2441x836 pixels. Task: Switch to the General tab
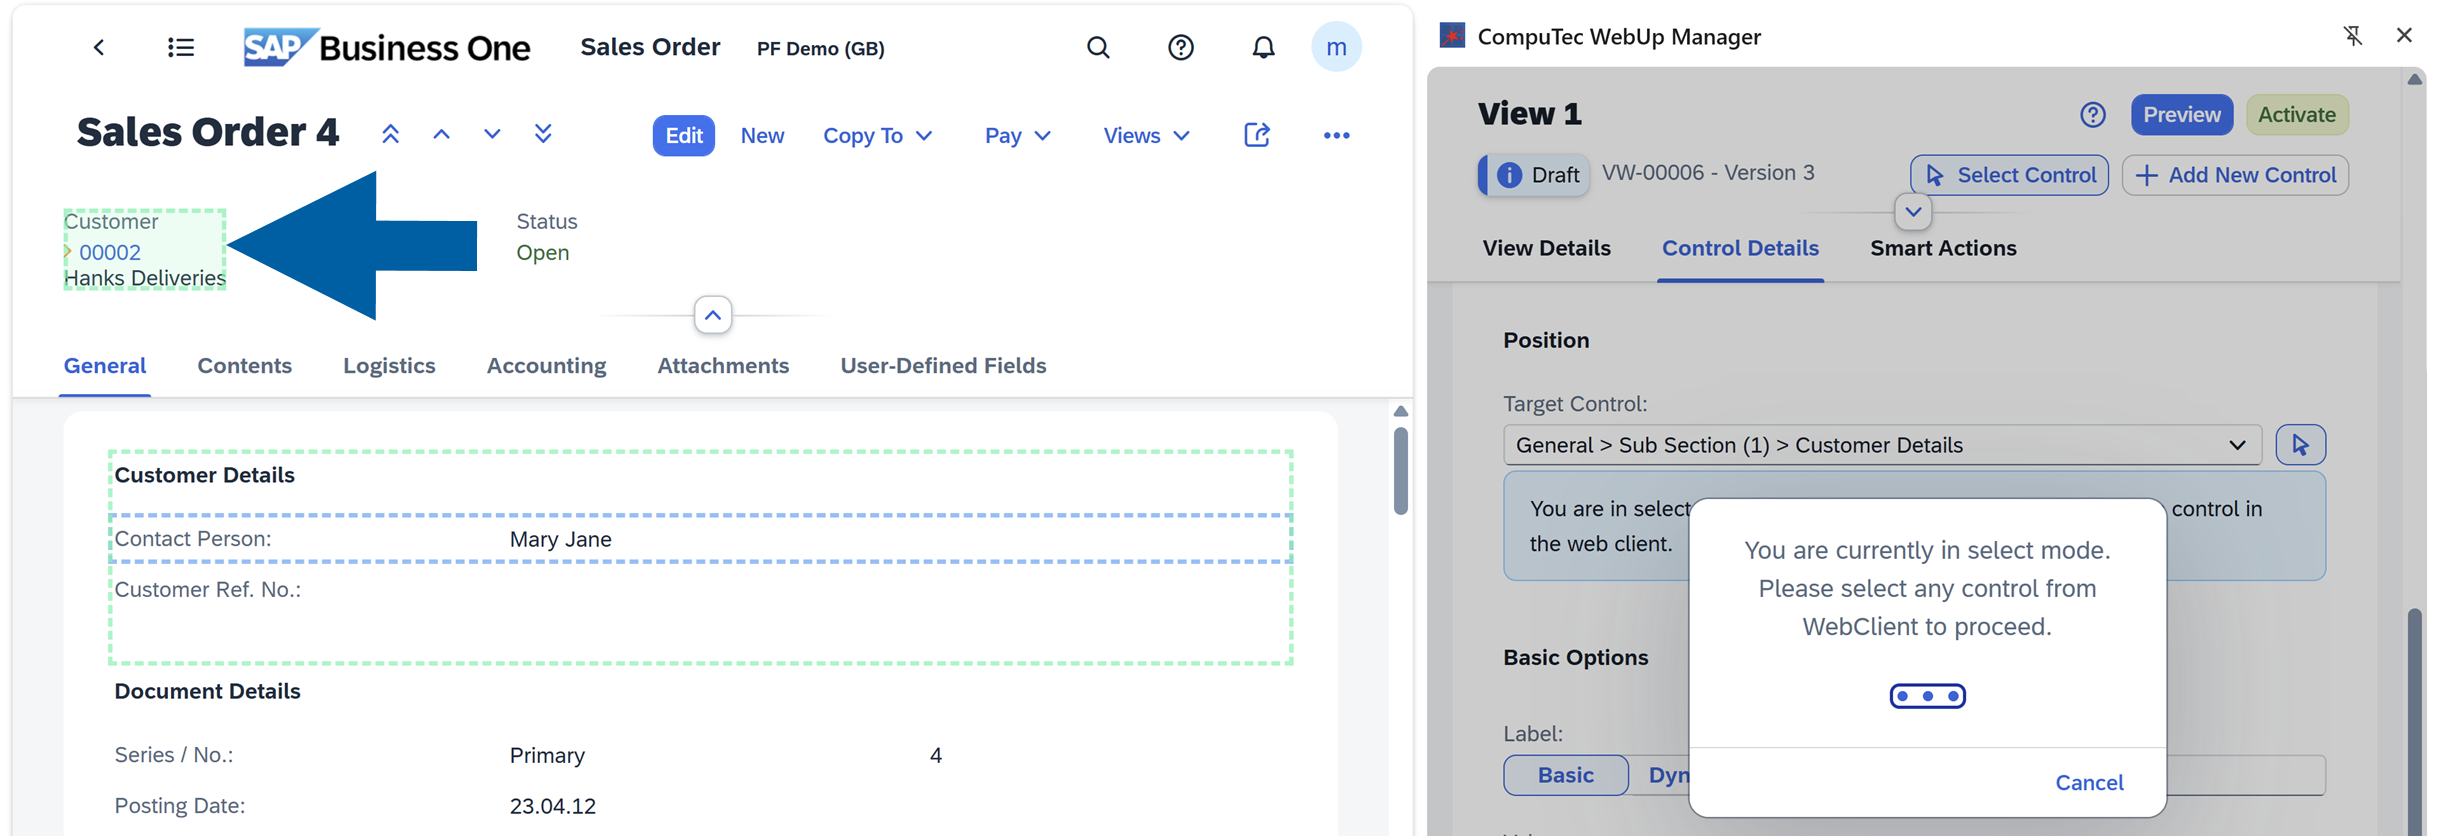coord(105,366)
